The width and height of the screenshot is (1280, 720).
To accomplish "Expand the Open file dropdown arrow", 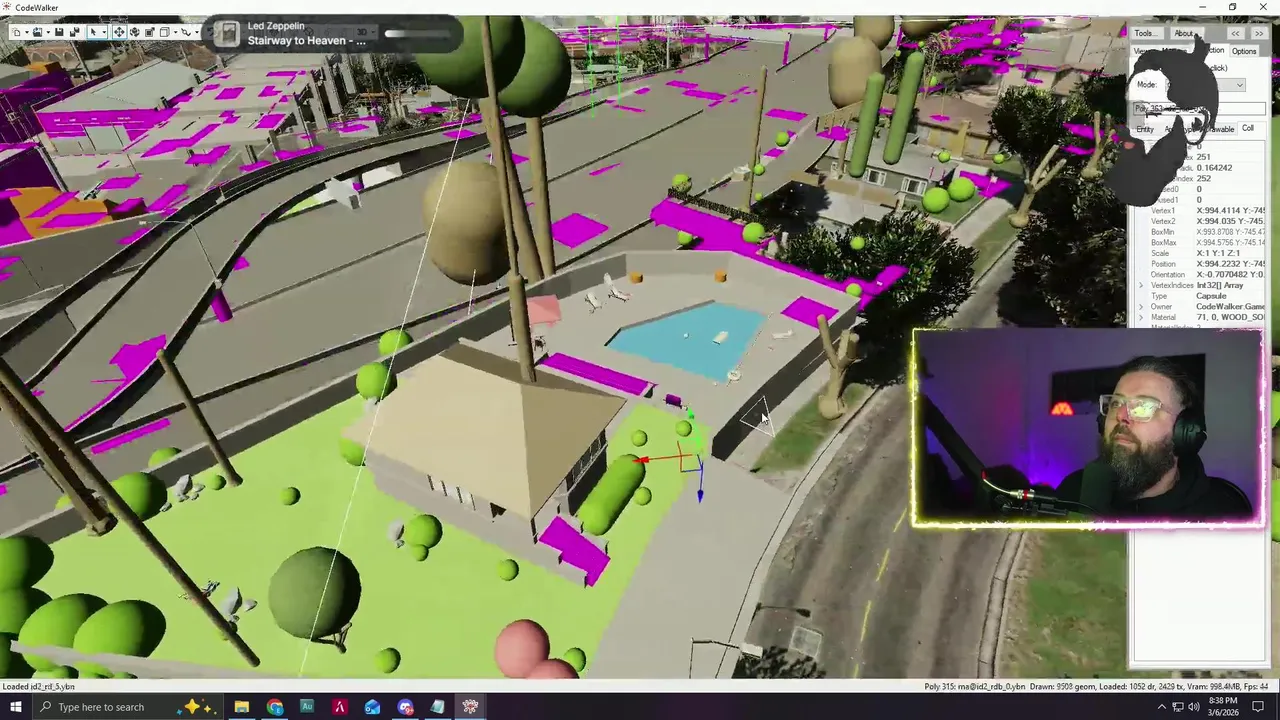I will [48, 32].
